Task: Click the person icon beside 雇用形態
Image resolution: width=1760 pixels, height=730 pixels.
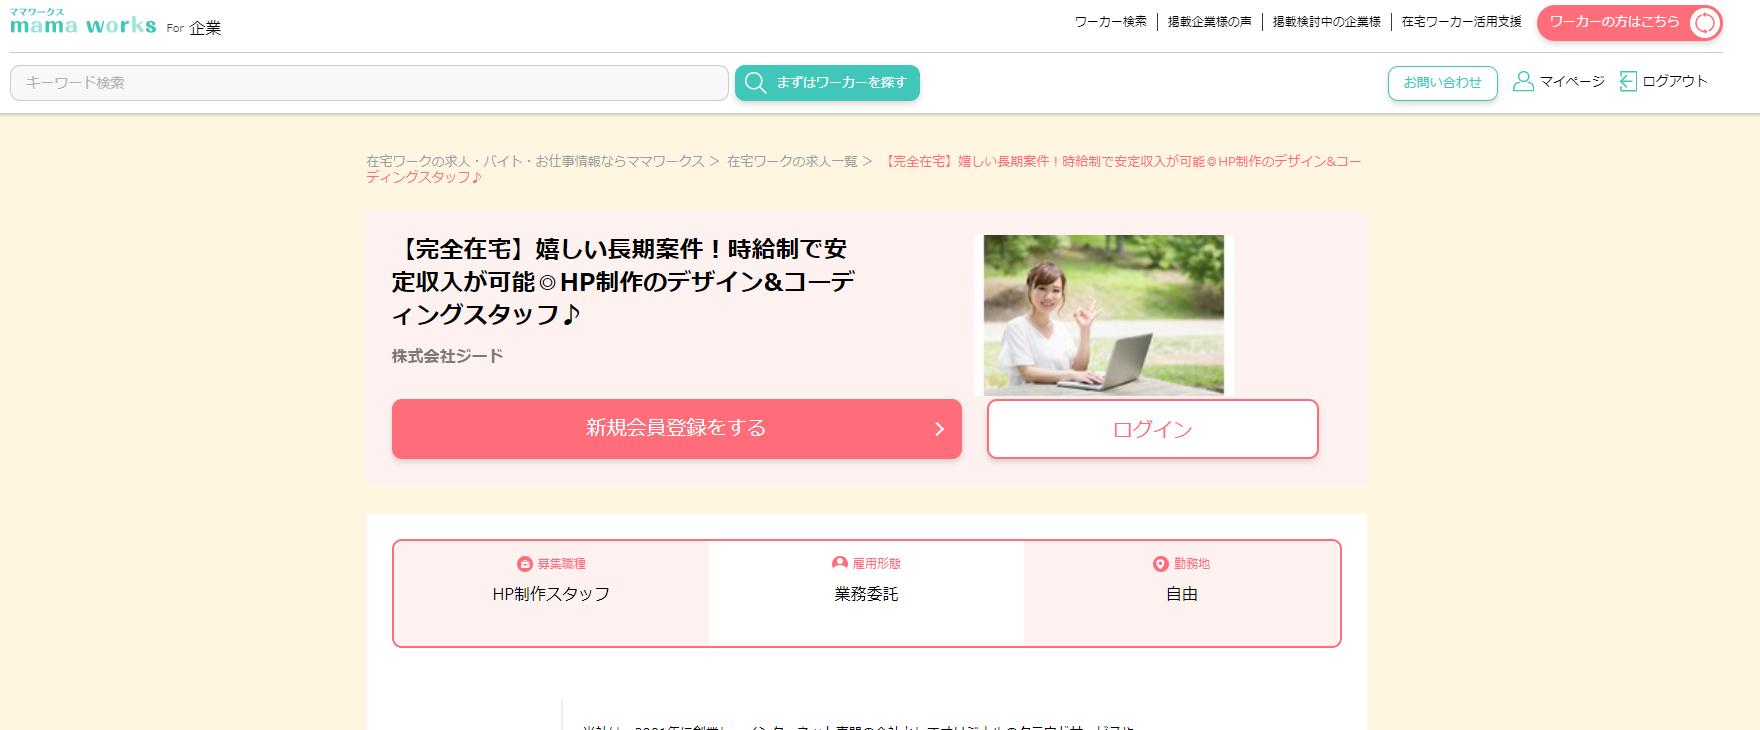Action: pyautogui.click(x=840, y=564)
